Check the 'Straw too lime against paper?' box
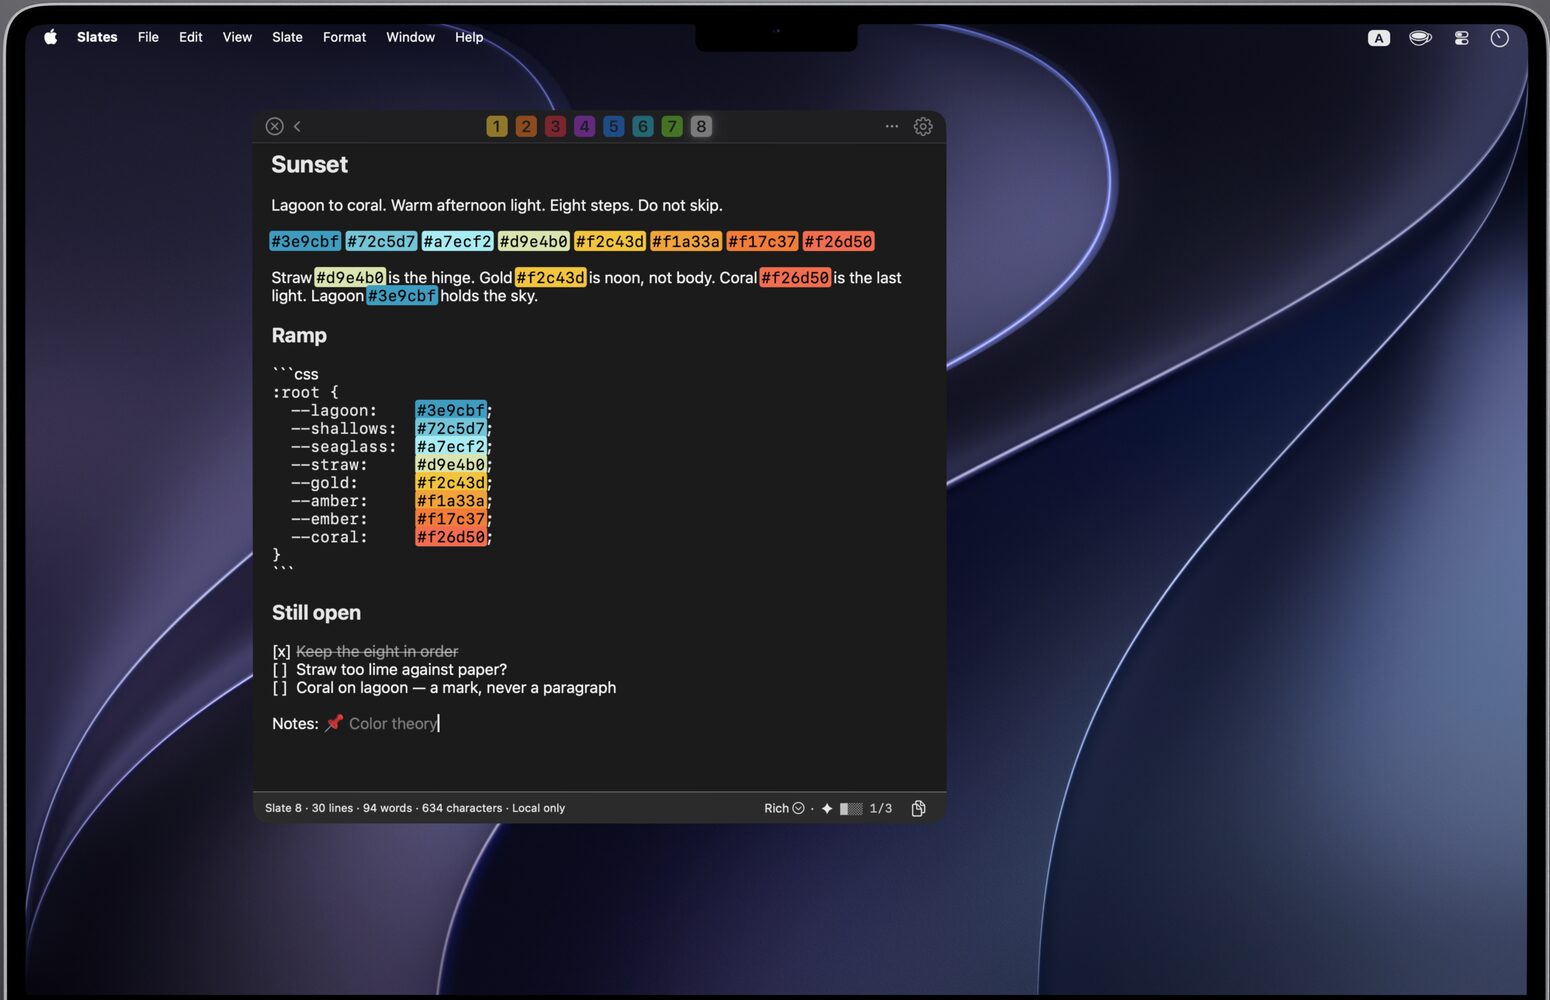The height and width of the screenshot is (1000, 1550). [x=280, y=670]
